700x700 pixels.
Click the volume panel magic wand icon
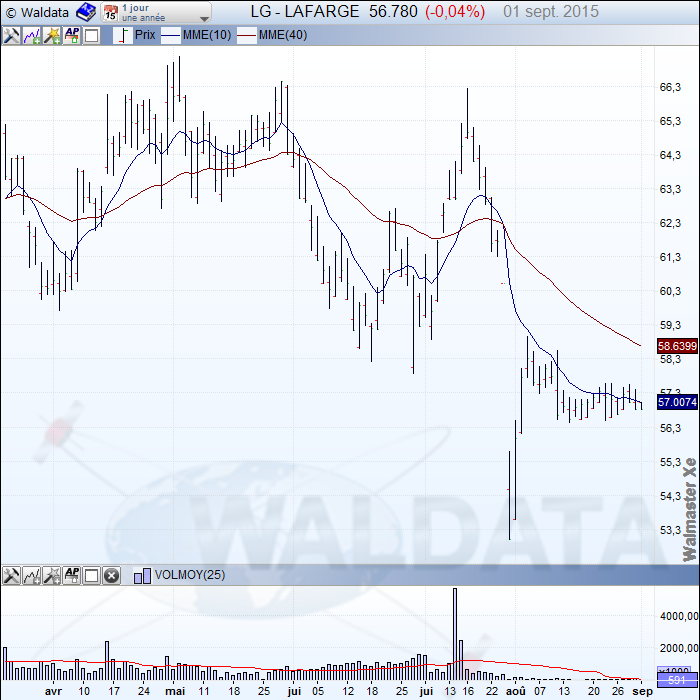[52, 575]
